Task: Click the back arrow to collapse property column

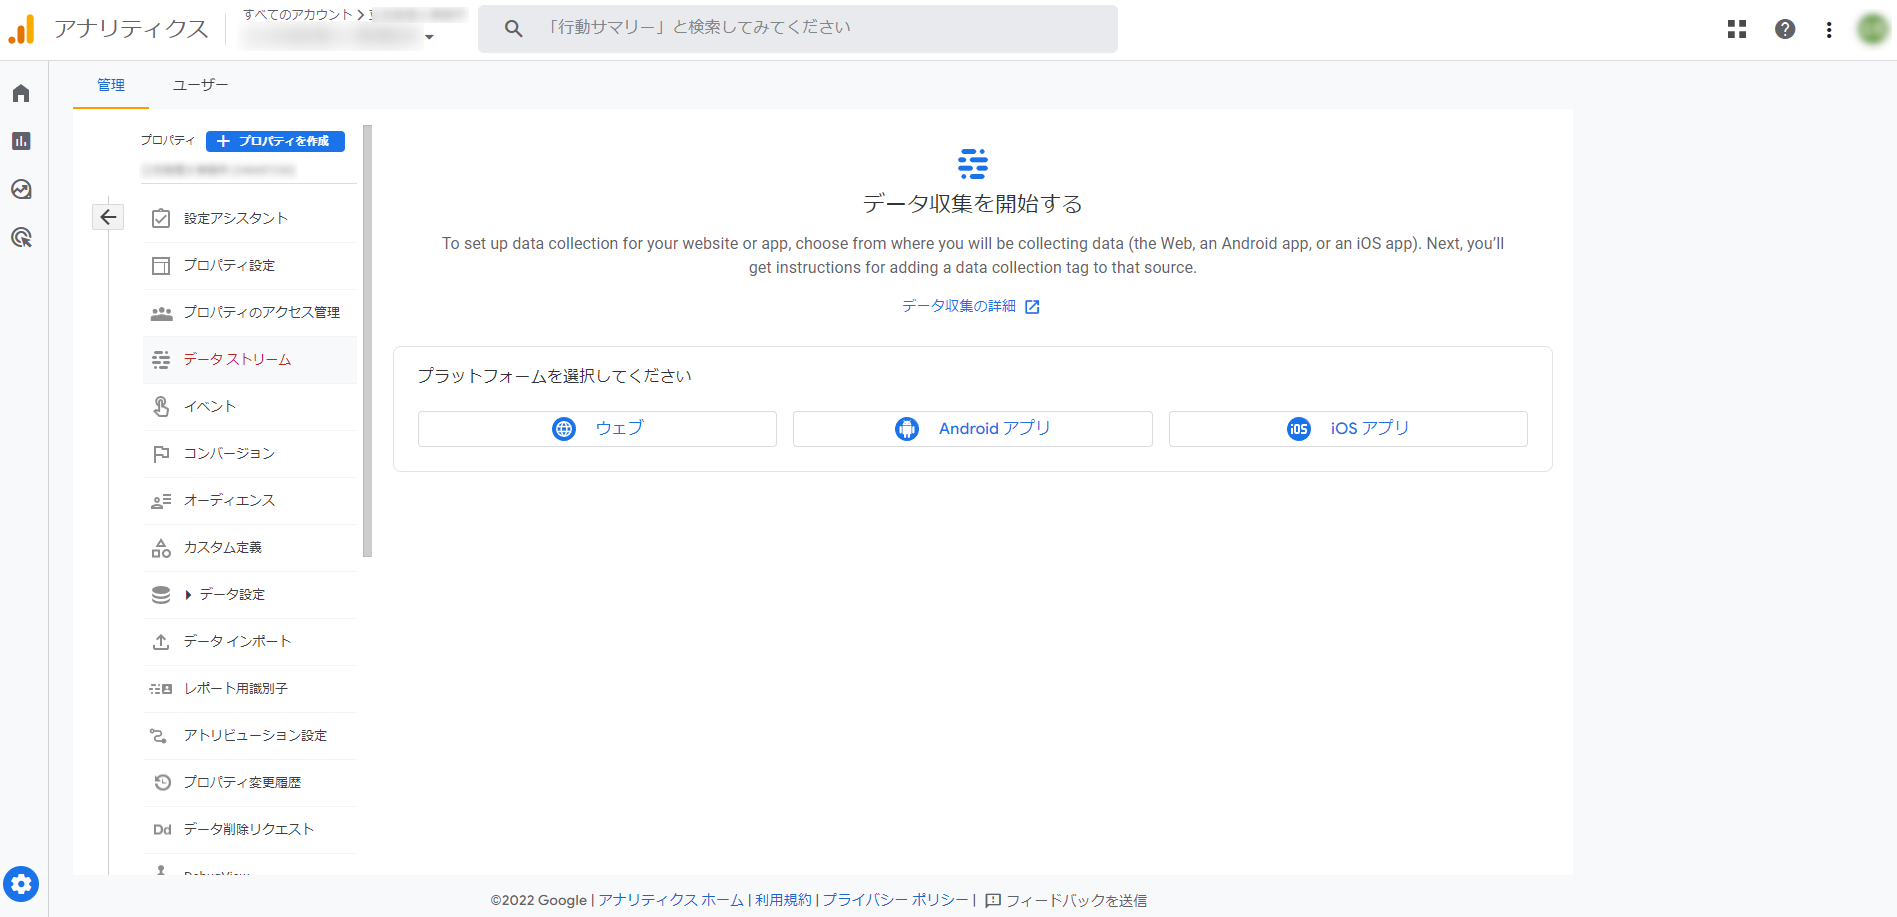Action: click(x=108, y=217)
